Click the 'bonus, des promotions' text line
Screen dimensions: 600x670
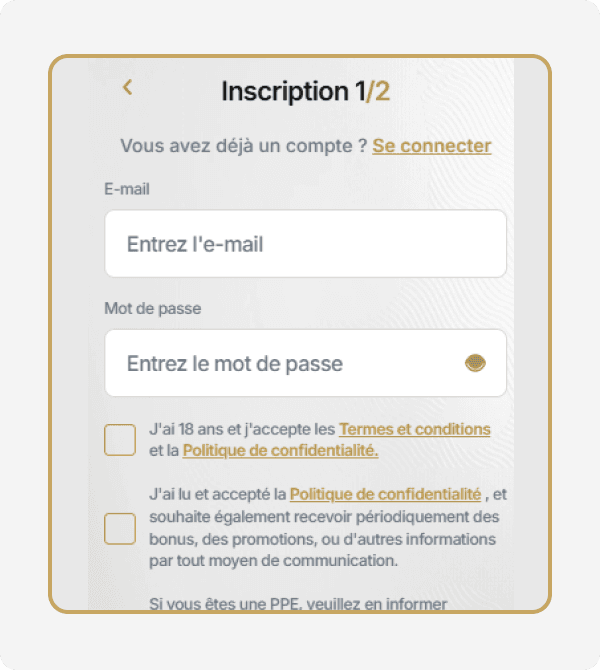pos(322,539)
